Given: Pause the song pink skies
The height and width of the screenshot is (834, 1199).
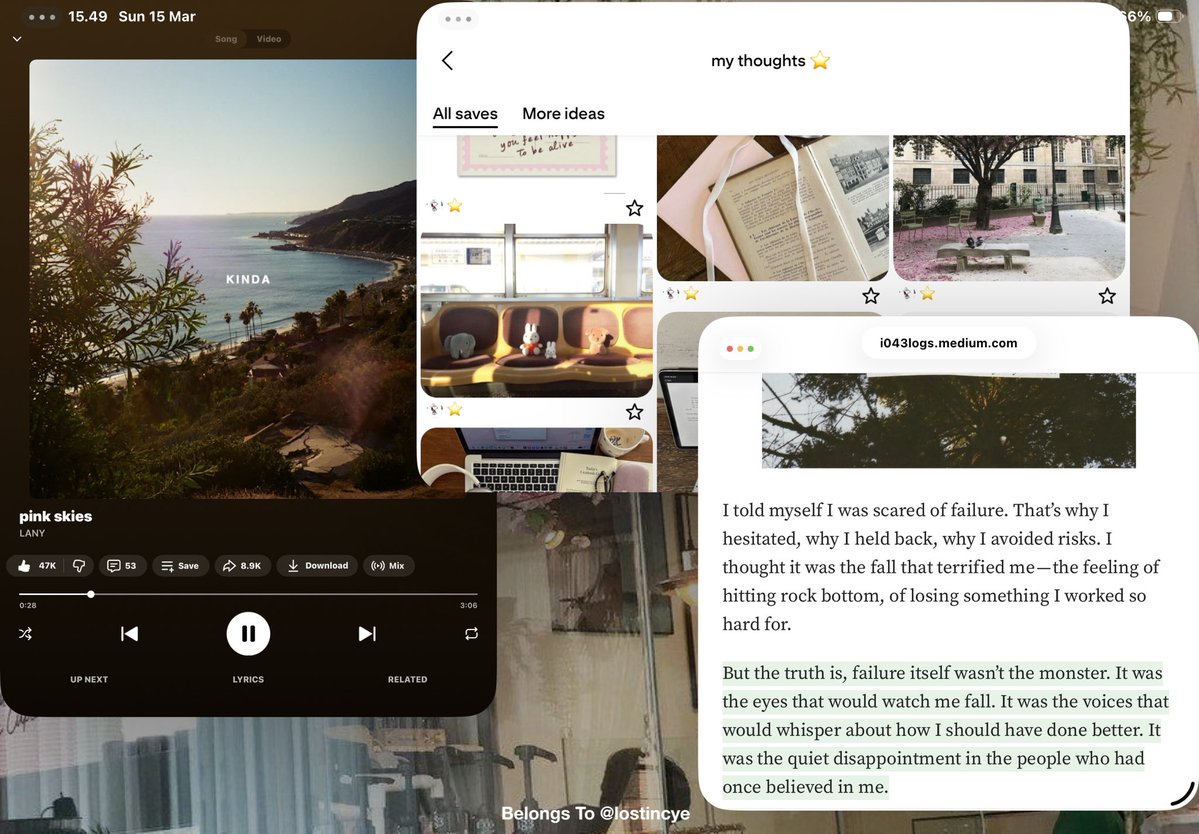Looking at the screenshot, I should 248,634.
